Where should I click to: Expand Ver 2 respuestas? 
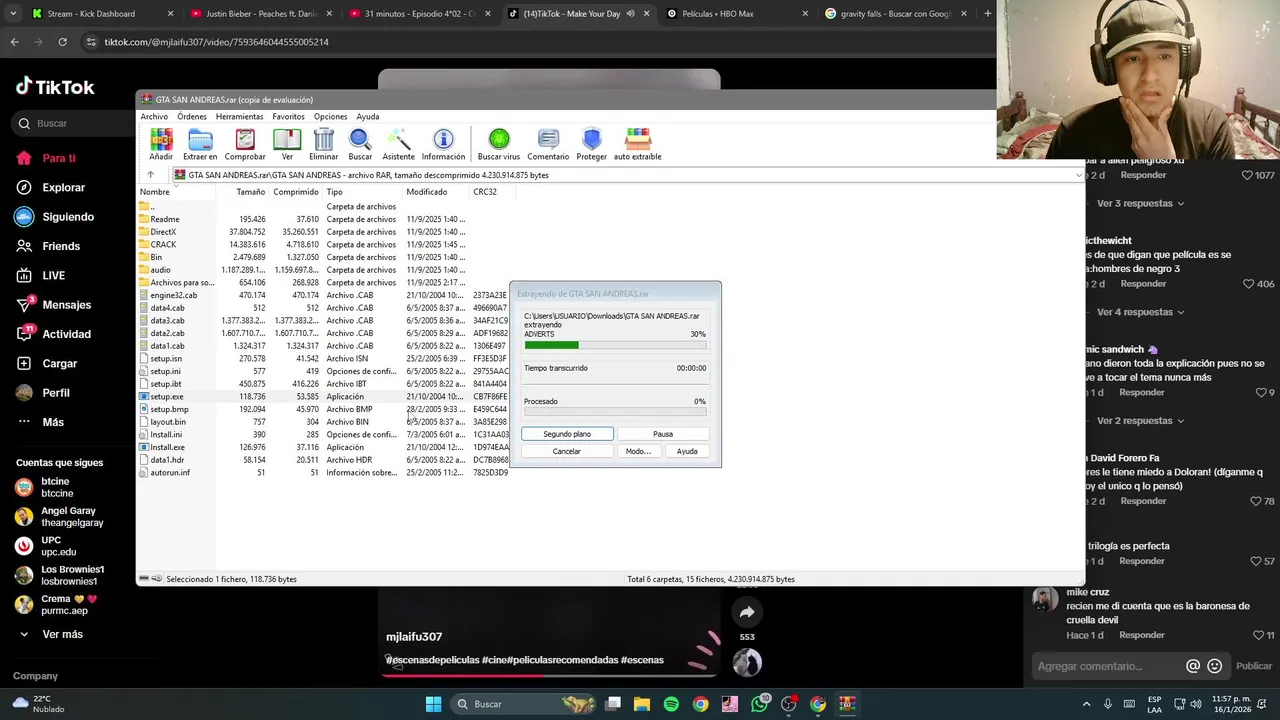pyautogui.click(x=1140, y=420)
